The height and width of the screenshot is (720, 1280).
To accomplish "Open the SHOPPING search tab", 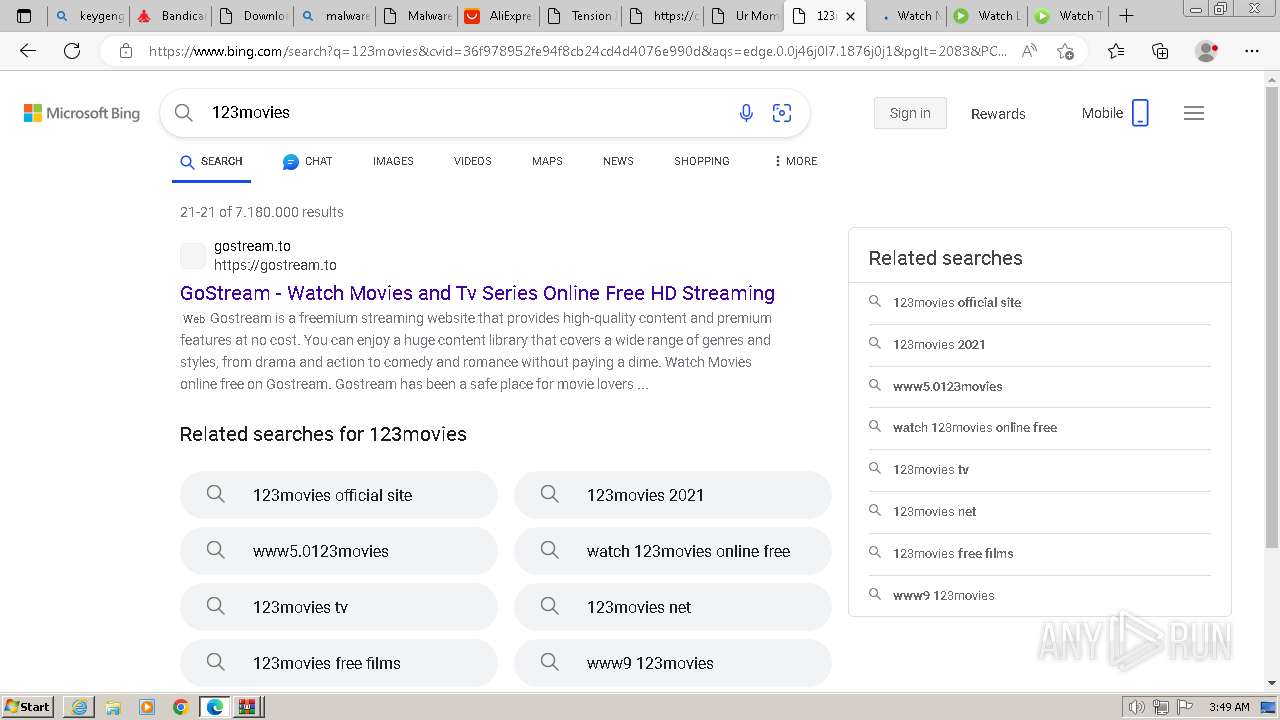I will (x=702, y=161).
